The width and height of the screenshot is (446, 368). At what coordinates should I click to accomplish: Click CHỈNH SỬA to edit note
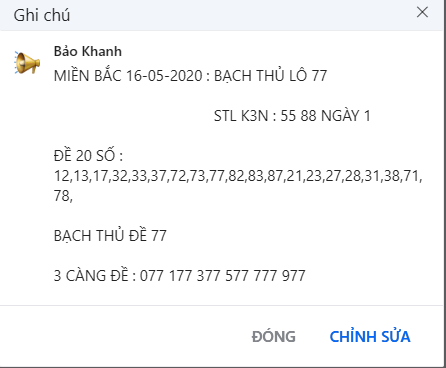370,336
